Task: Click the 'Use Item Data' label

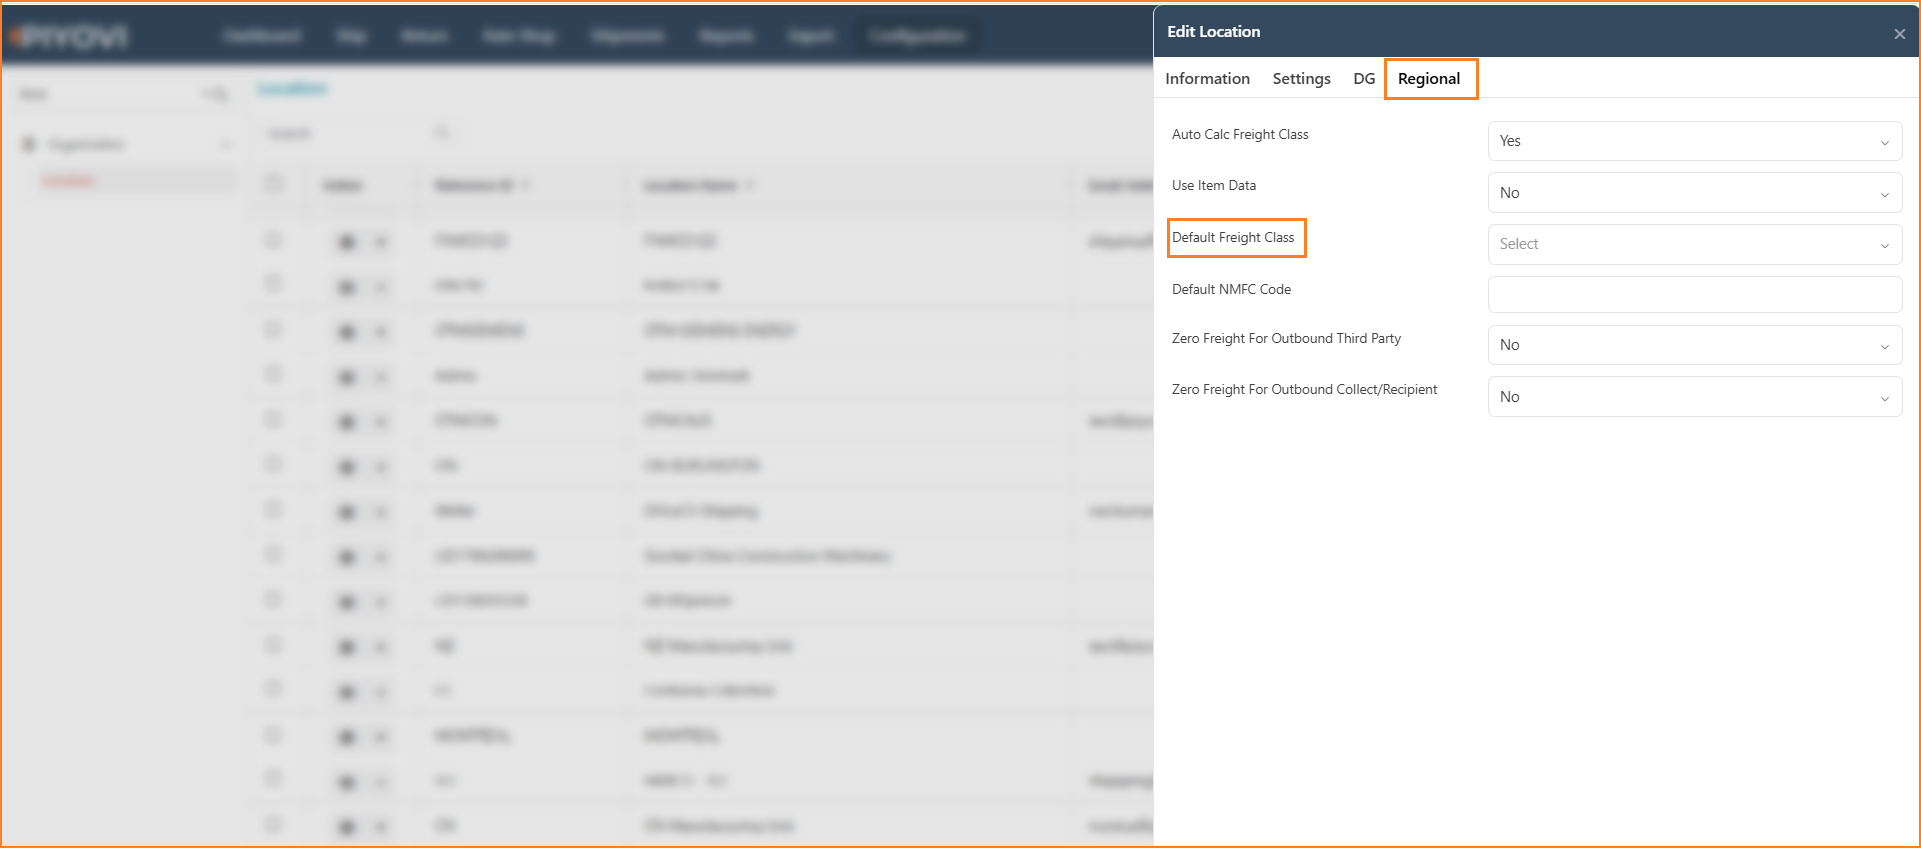Action: [x=1214, y=185]
